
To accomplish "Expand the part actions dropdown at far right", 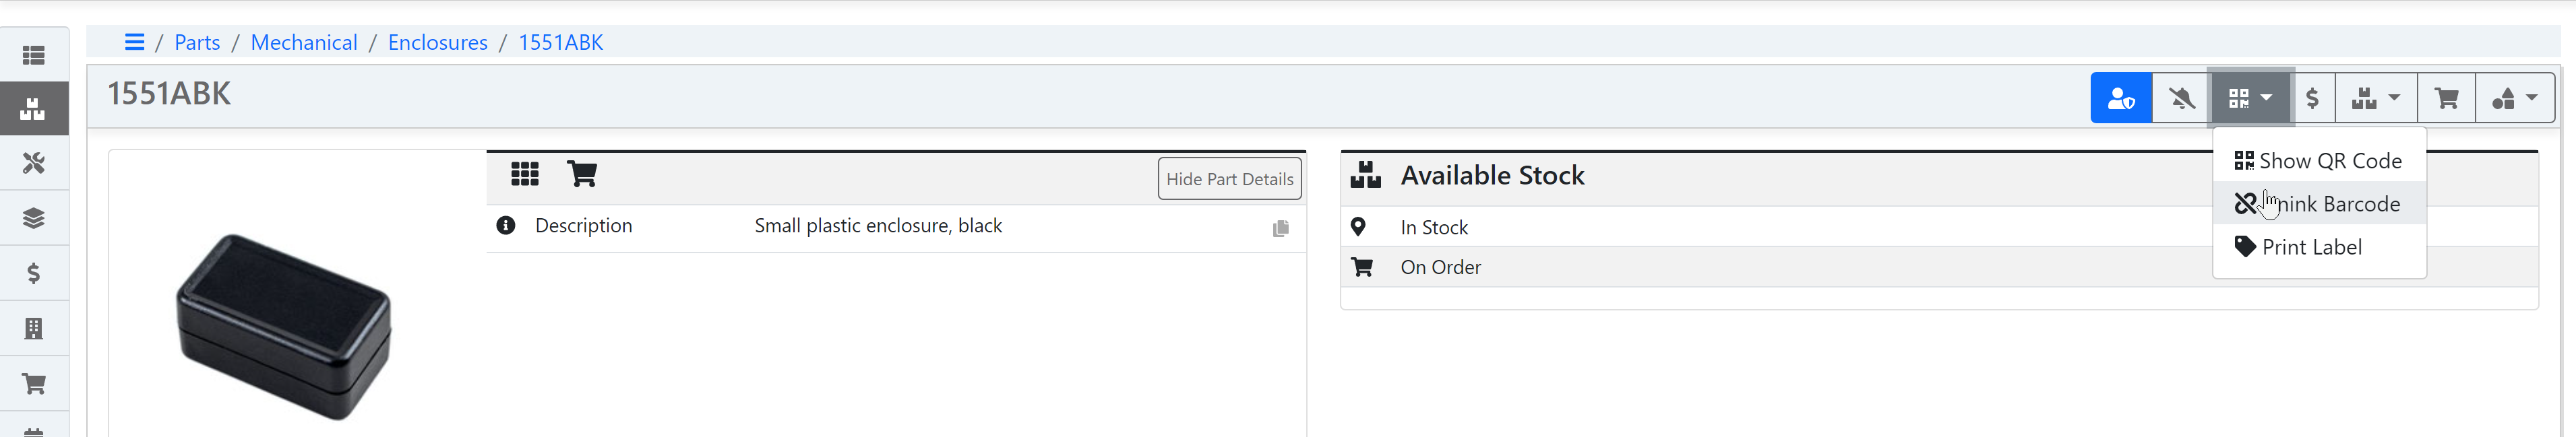I will 2514,98.
